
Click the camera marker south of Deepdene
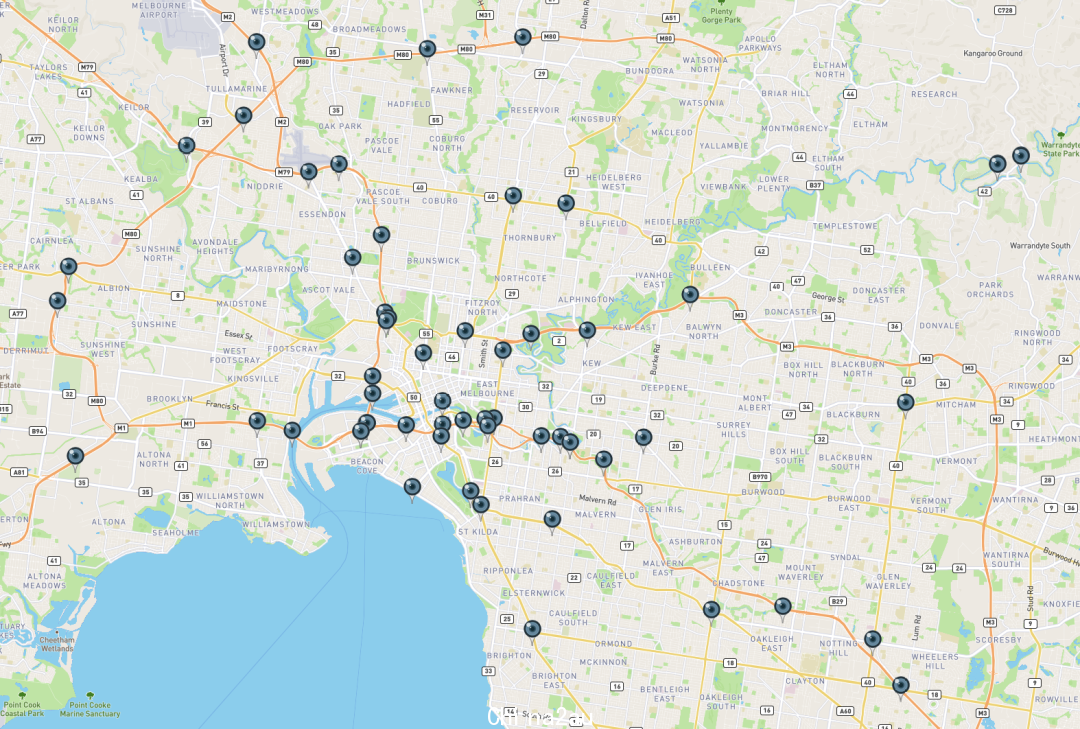click(643, 439)
